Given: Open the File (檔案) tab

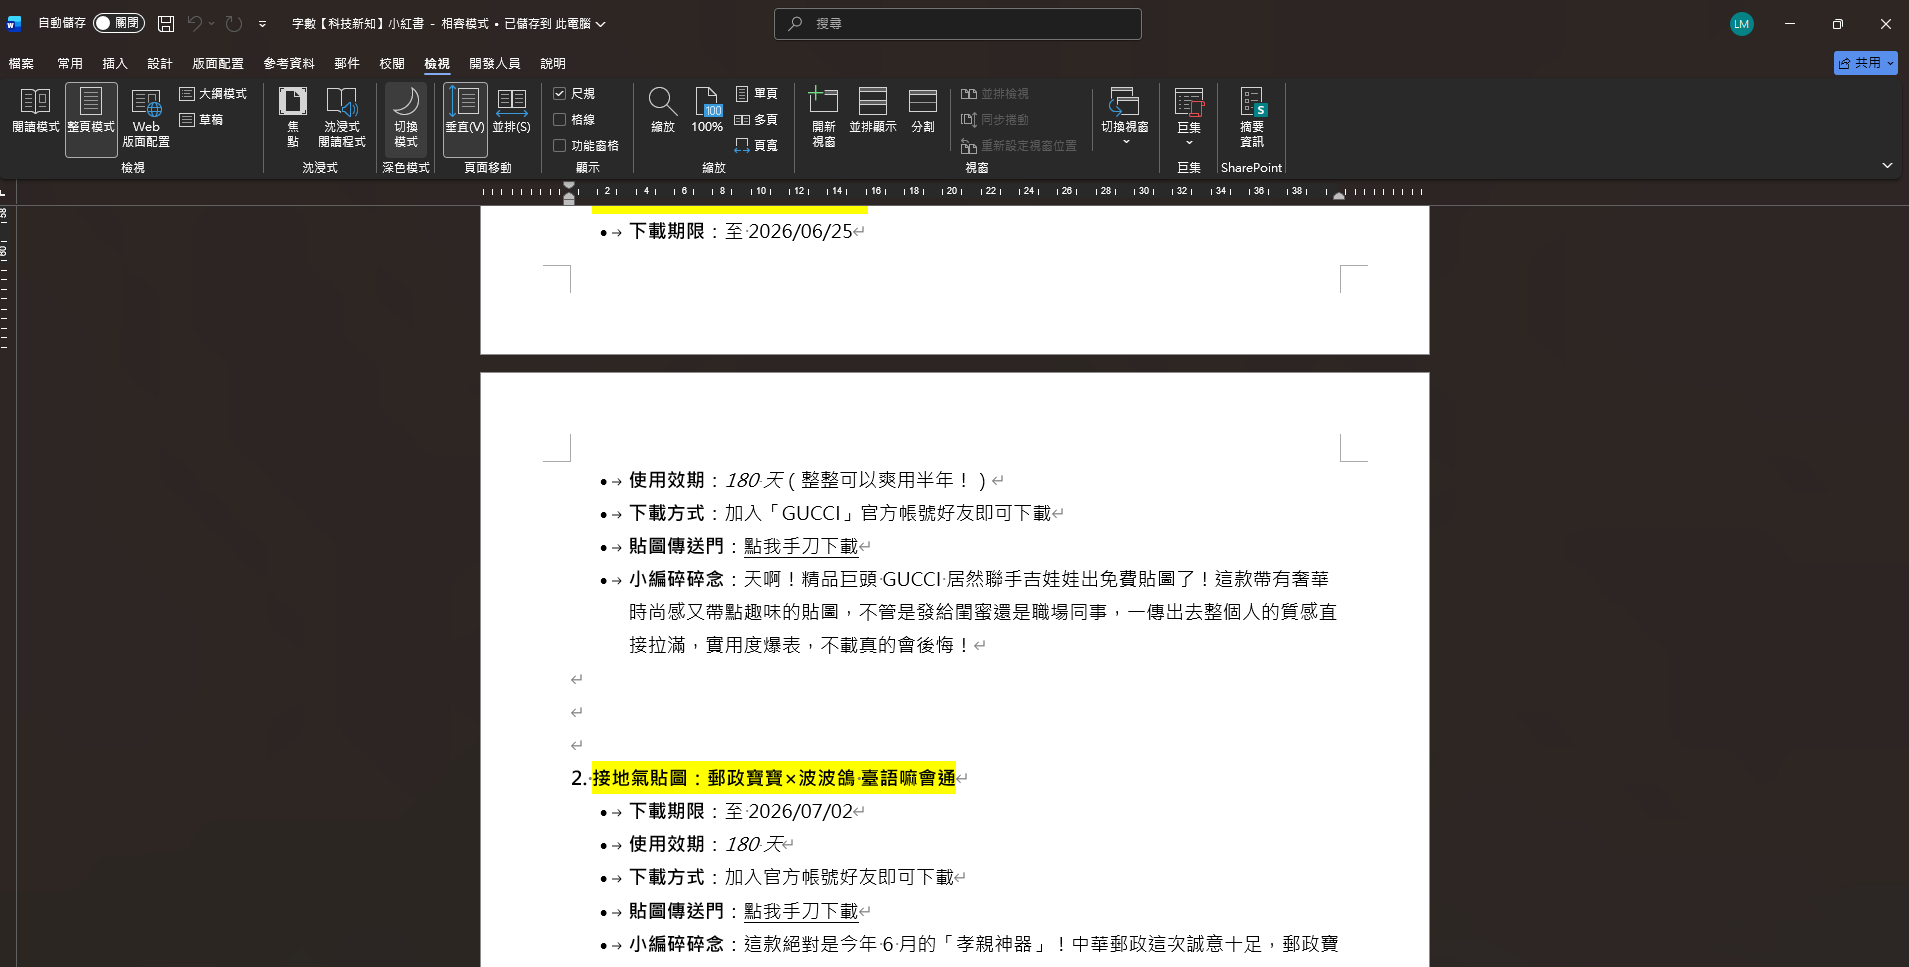Looking at the screenshot, I should pyautogui.click(x=21, y=63).
